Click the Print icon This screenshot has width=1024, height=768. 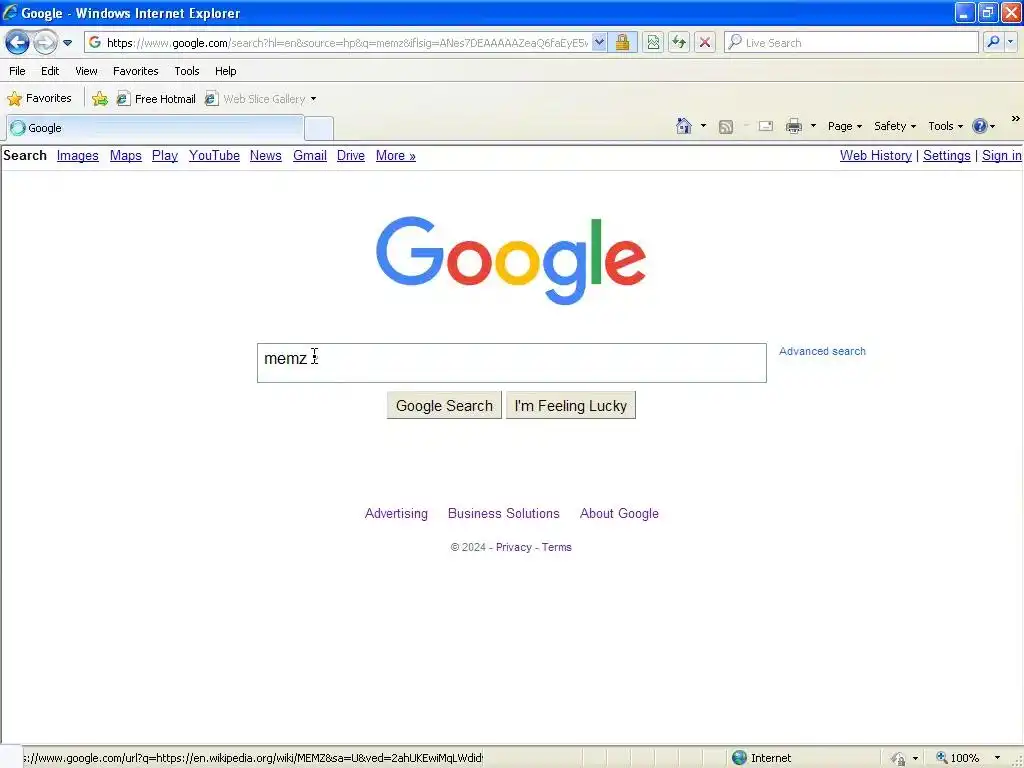[794, 126]
